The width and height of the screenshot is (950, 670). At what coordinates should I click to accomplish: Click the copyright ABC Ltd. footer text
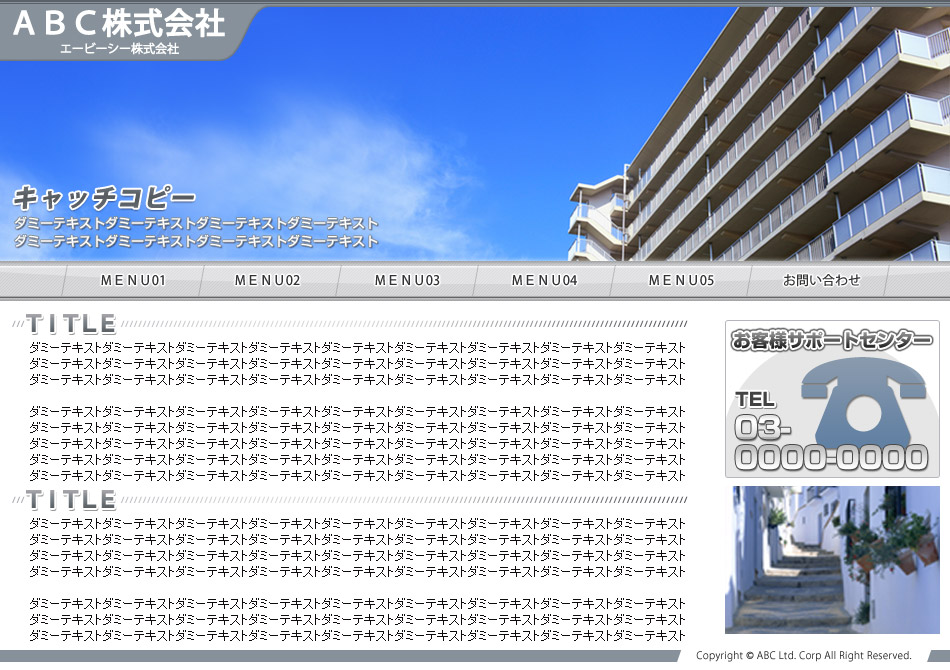coord(804,656)
